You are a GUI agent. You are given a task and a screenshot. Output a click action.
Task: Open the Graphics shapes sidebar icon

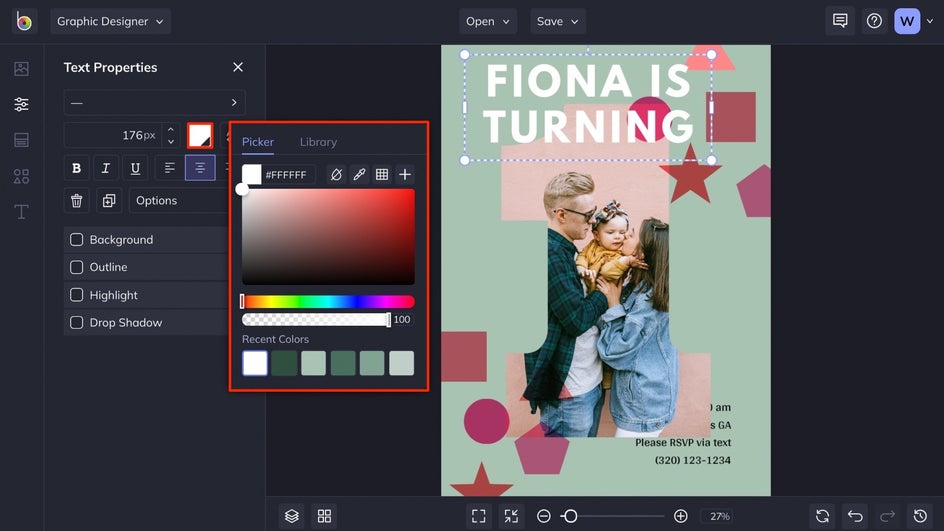[22, 176]
